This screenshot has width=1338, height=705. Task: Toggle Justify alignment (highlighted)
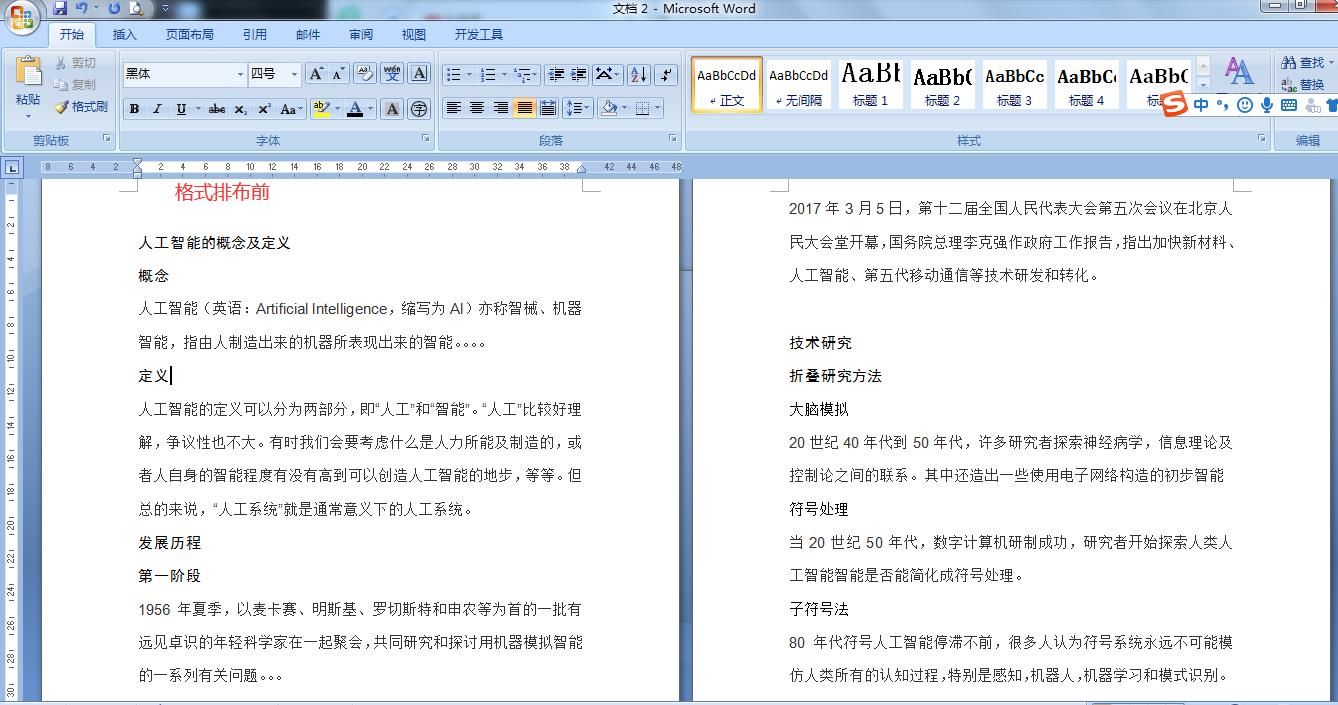pyautogui.click(x=524, y=108)
